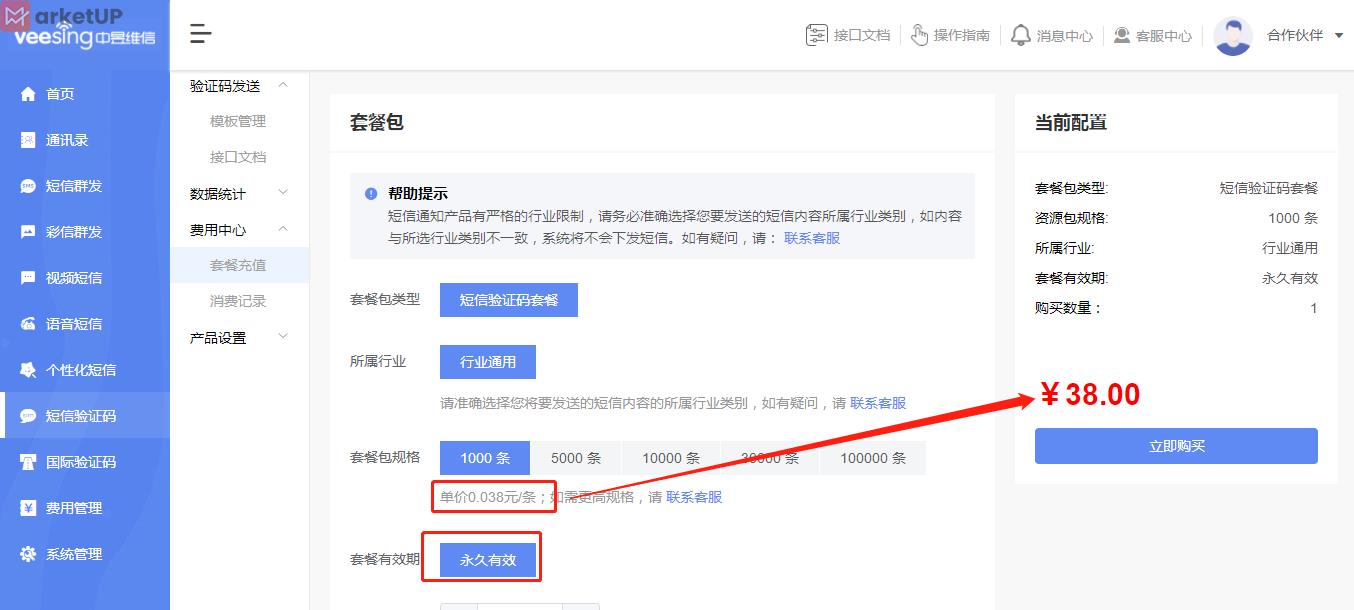Viewport: 1354px width, 610px height.
Task: Collapse the 验证码发送 submenu chevron
Action: (x=283, y=85)
